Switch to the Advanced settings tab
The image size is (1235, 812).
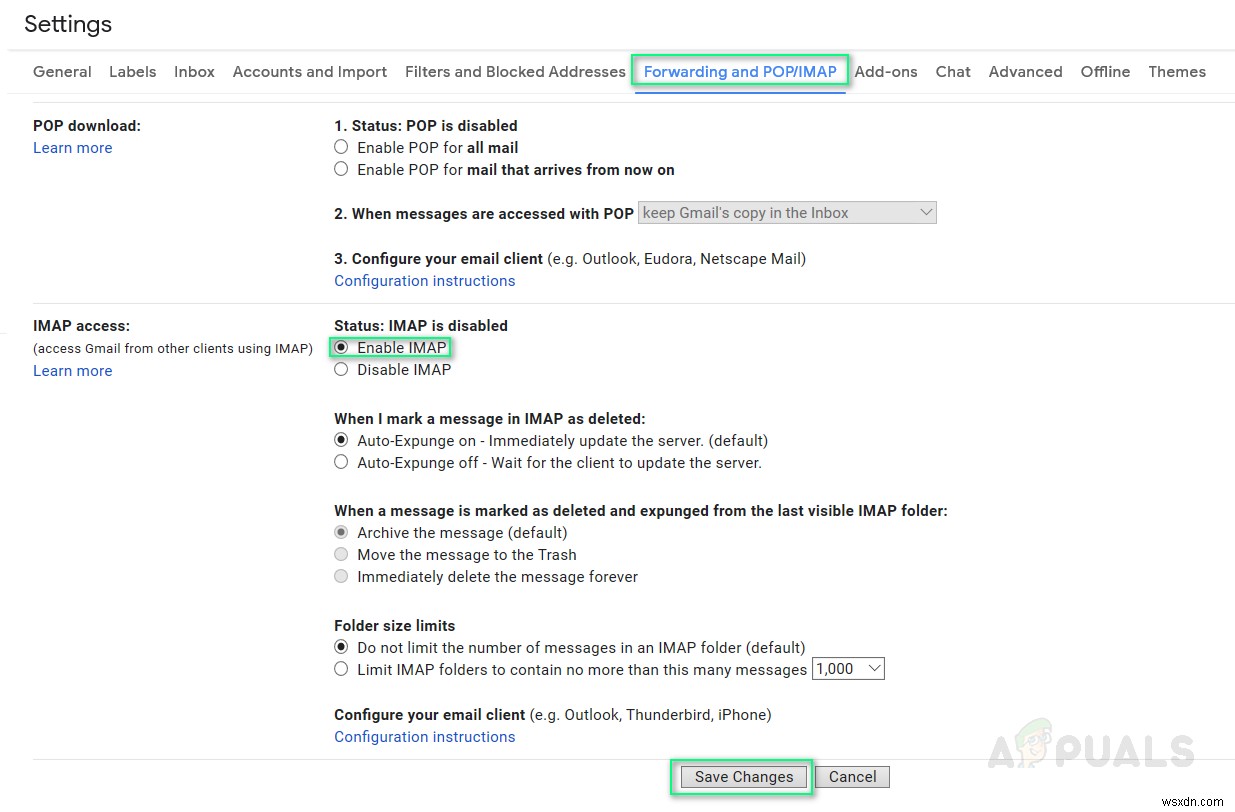pyautogui.click(x=1025, y=71)
